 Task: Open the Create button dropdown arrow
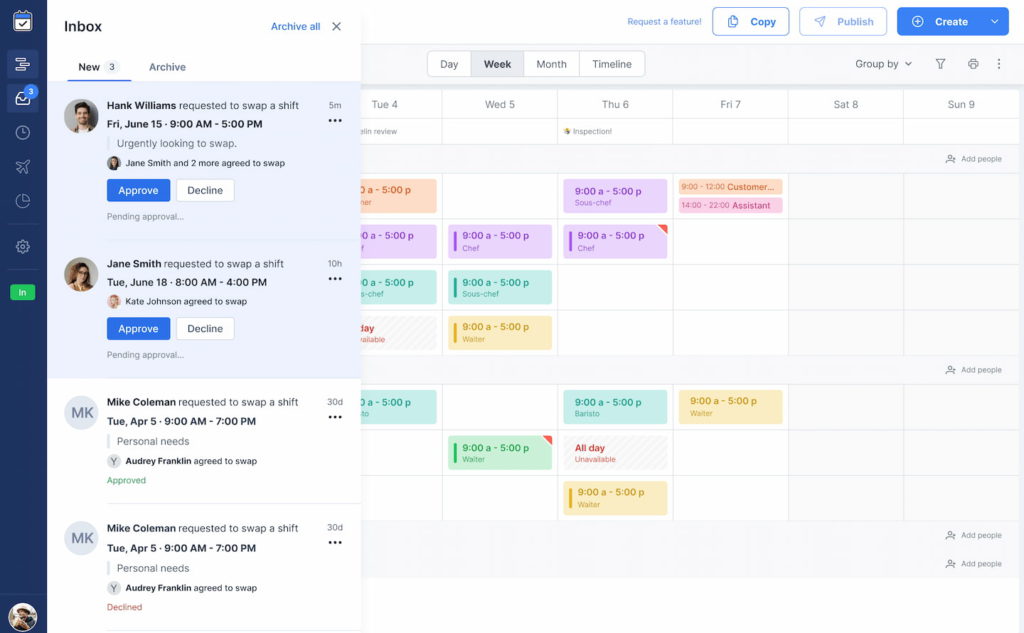click(994, 22)
